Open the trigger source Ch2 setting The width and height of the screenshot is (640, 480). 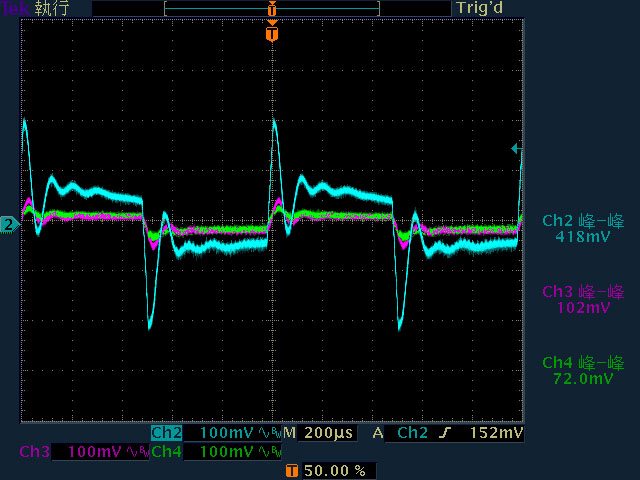click(414, 433)
